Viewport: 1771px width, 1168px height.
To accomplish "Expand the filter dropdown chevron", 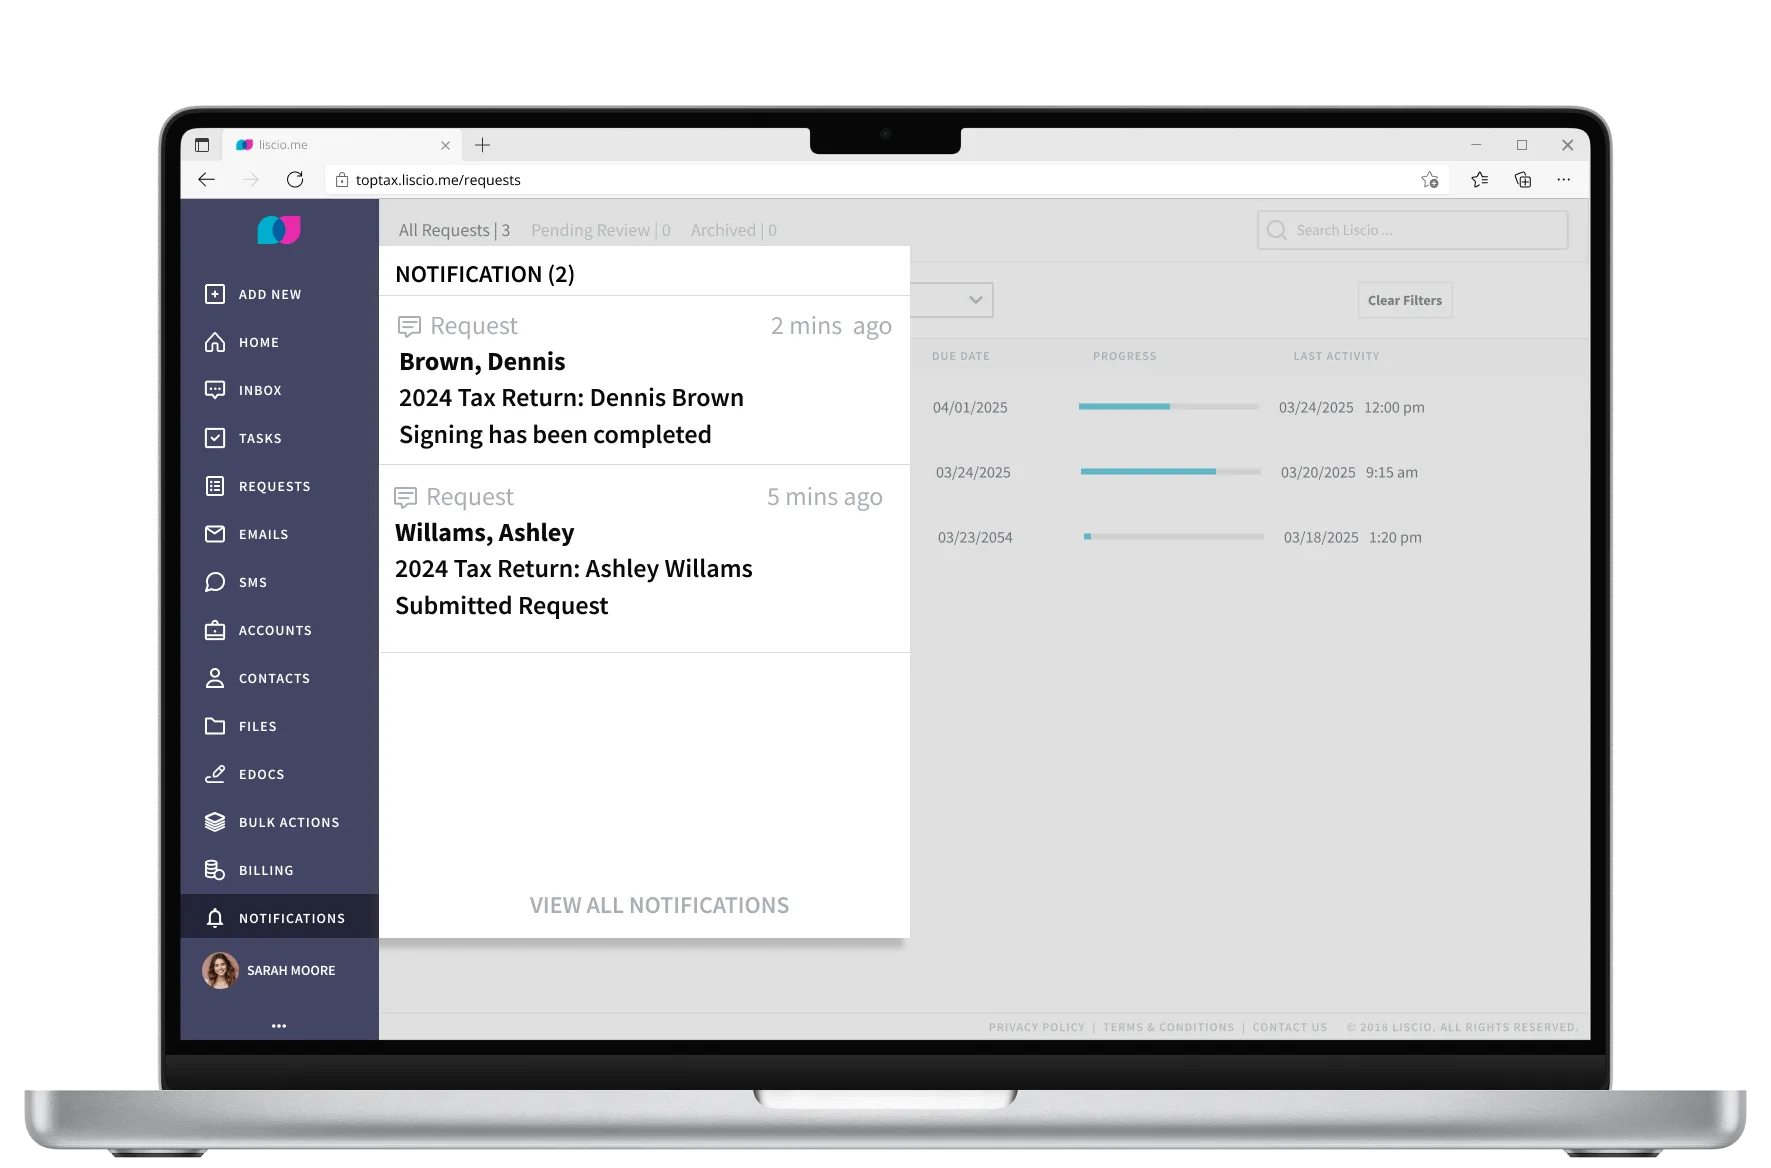I will pyautogui.click(x=974, y=300).
